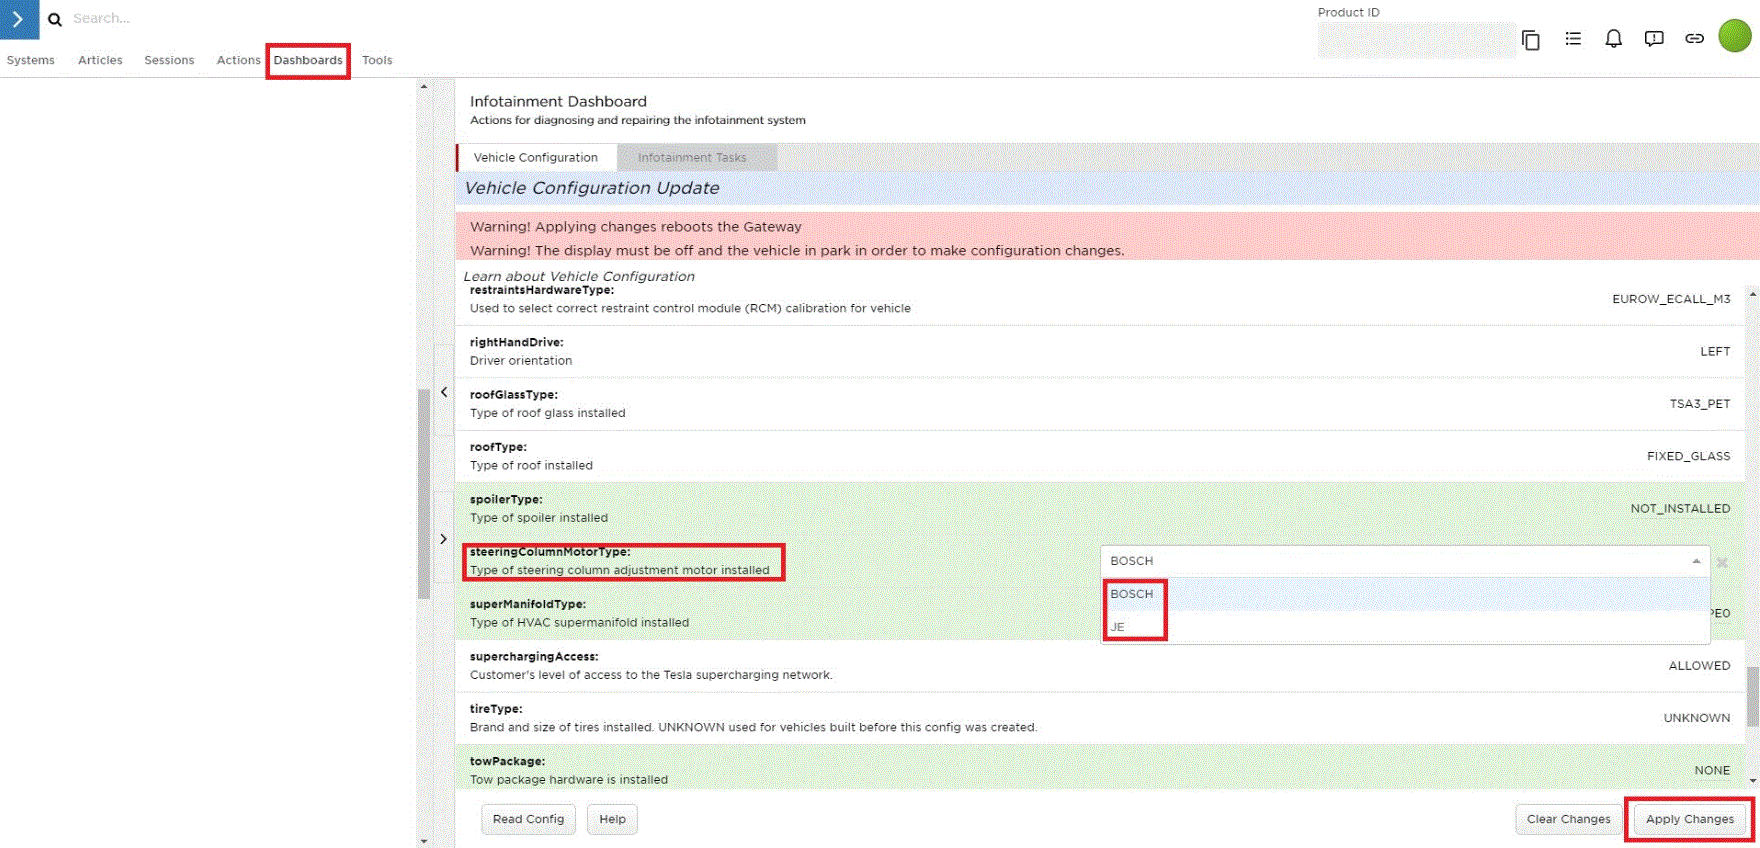1760x848 pixels.
Task: Click the blue sidebar expand arrow
Action: tap(19, 19)
